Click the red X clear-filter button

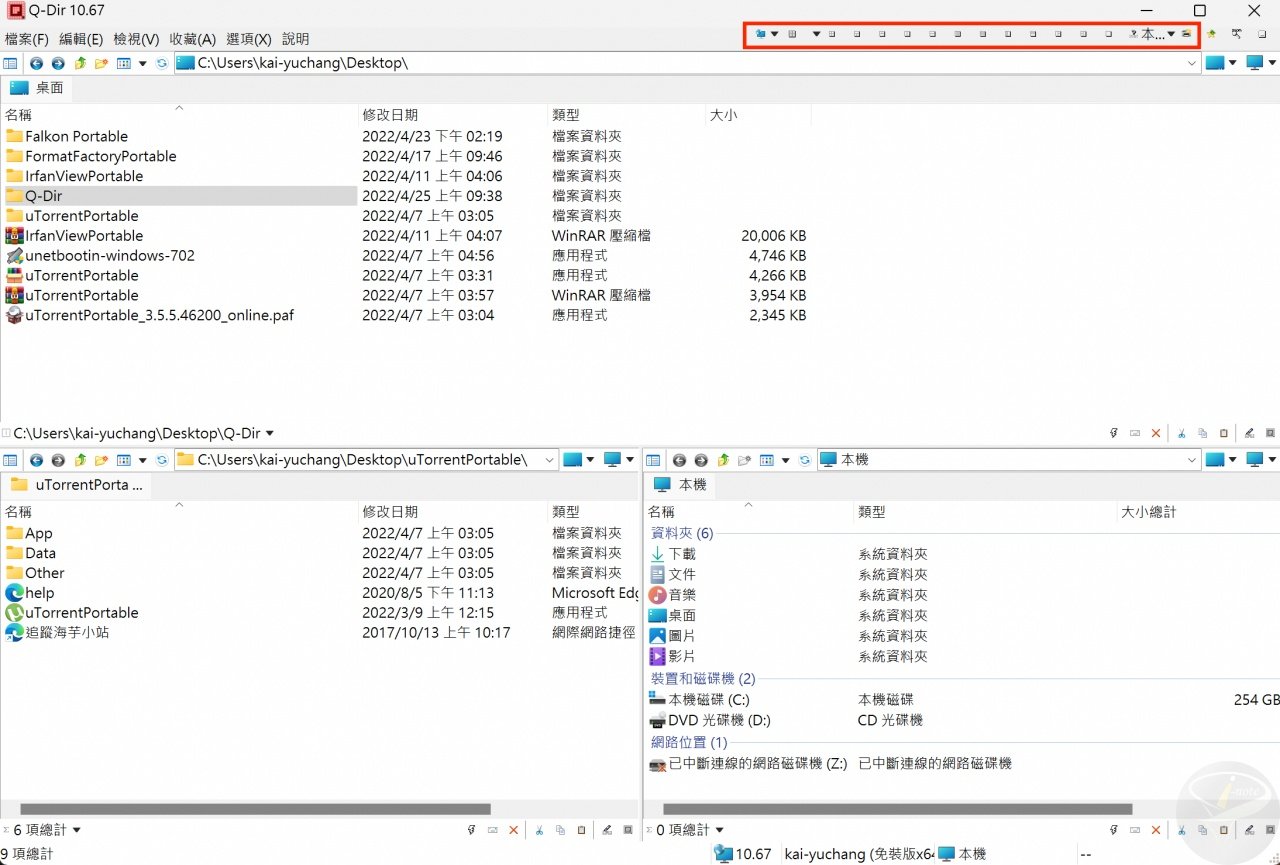(513, 829)
